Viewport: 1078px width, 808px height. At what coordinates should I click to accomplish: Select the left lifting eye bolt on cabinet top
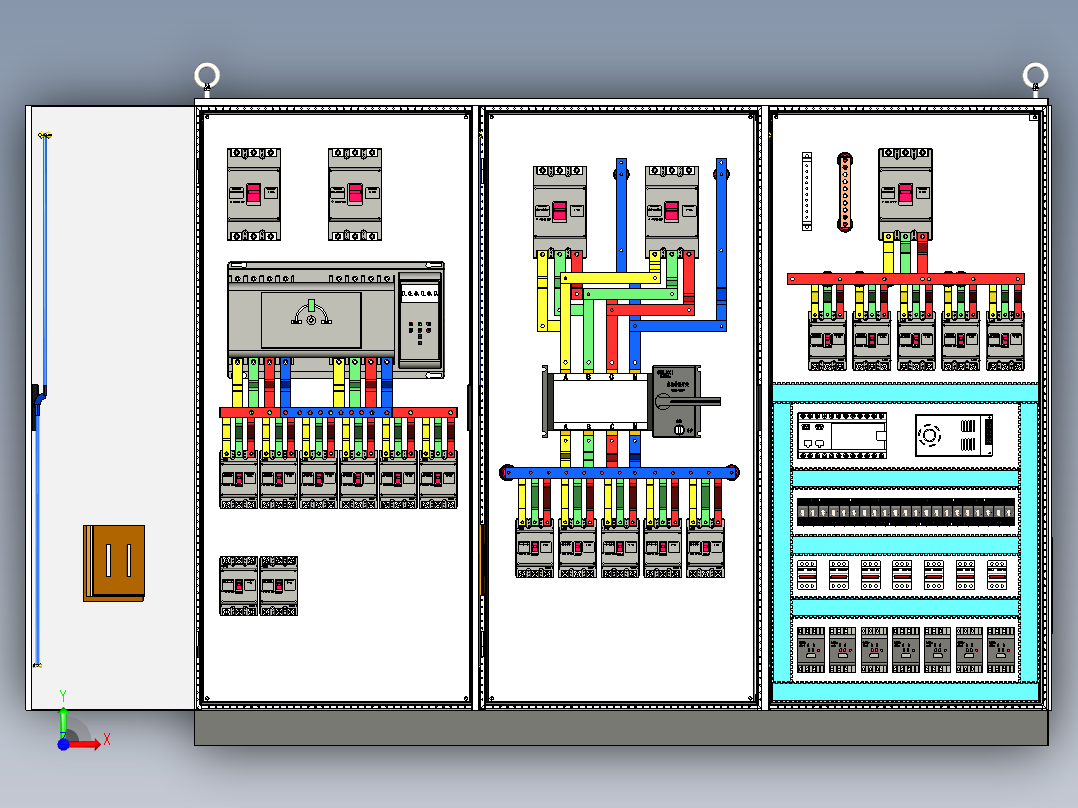207,77
